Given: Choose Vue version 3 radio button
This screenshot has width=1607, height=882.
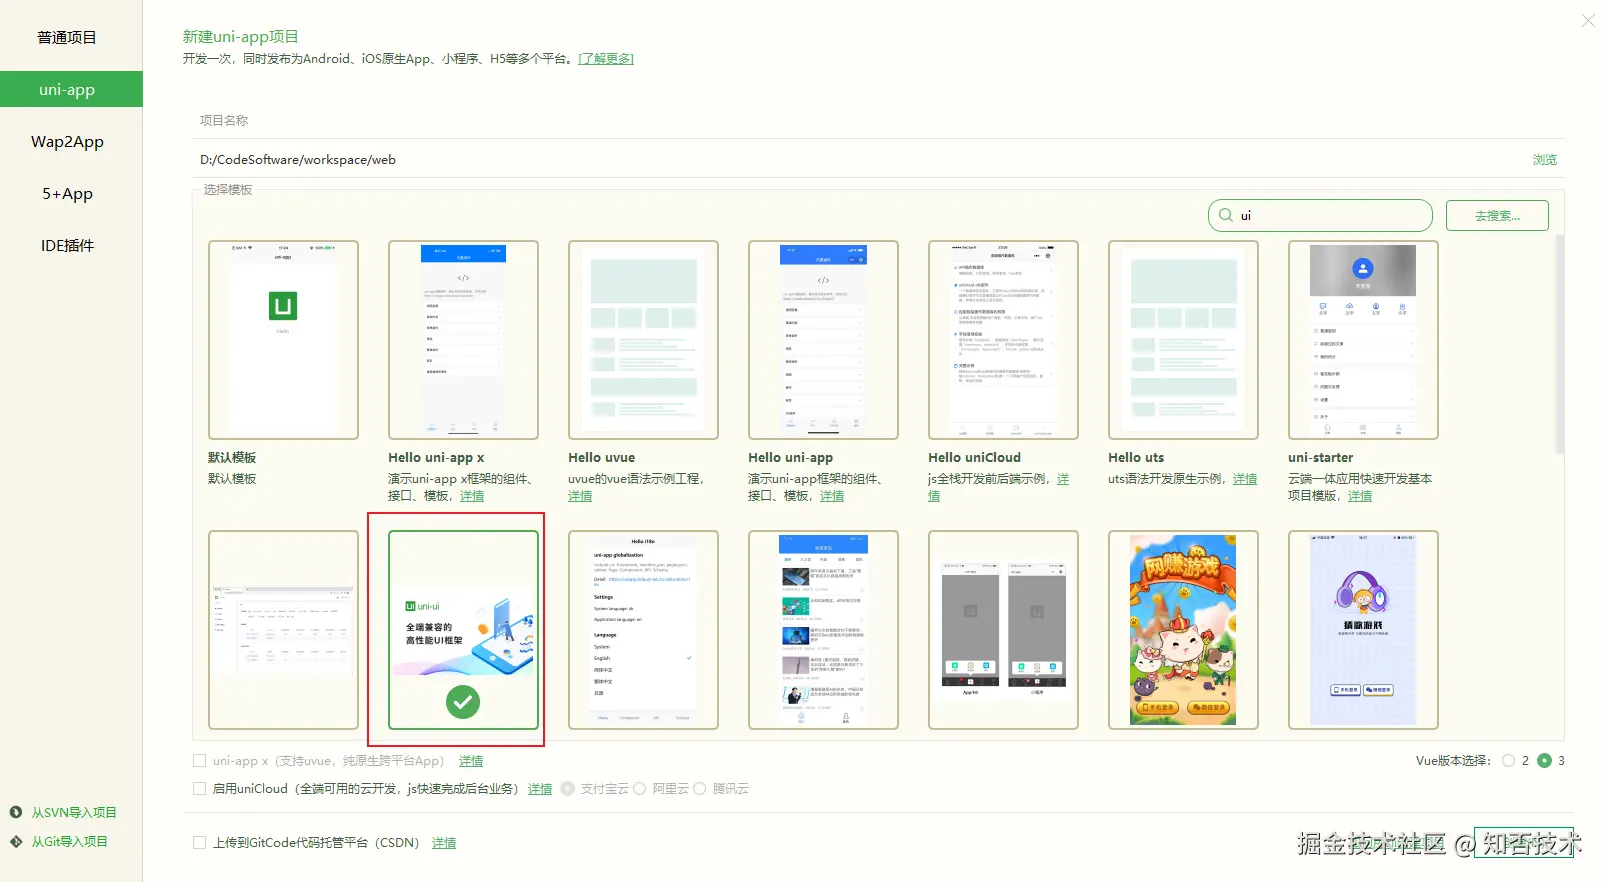Looking at the screenshot, I should coord(1545,761).
